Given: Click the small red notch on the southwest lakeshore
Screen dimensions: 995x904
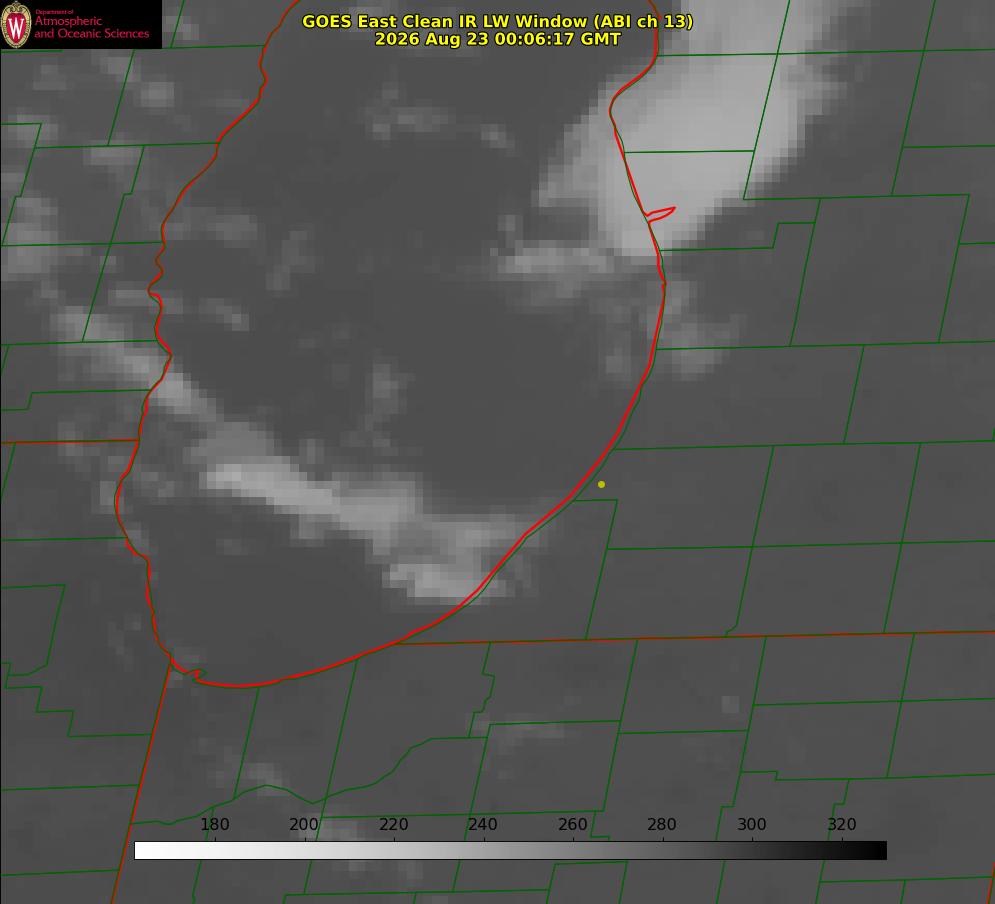Looking at the screenshot, I should [189, 674].
